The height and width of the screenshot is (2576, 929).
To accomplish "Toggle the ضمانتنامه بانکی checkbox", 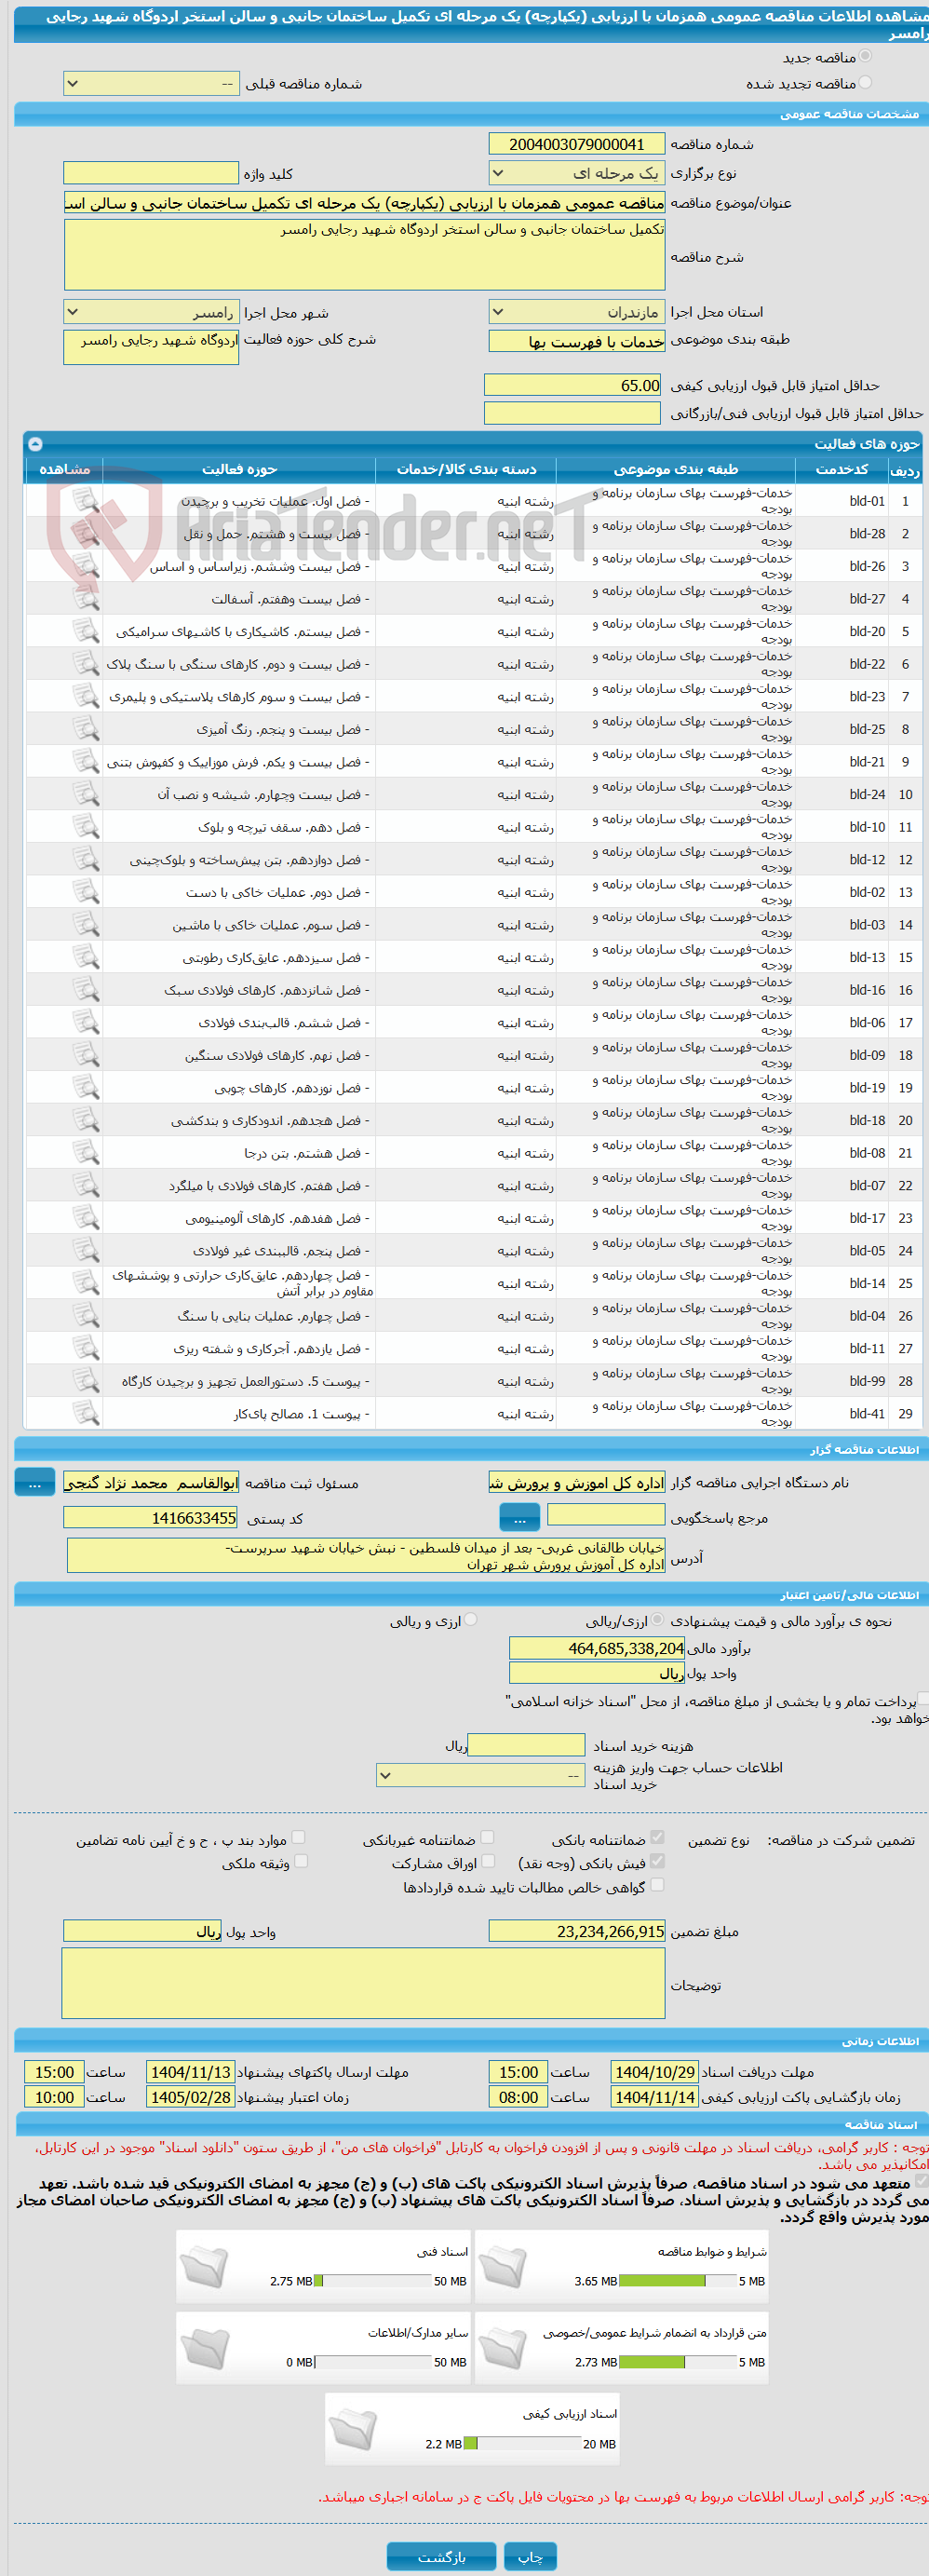I will [x=657, y=1838].
